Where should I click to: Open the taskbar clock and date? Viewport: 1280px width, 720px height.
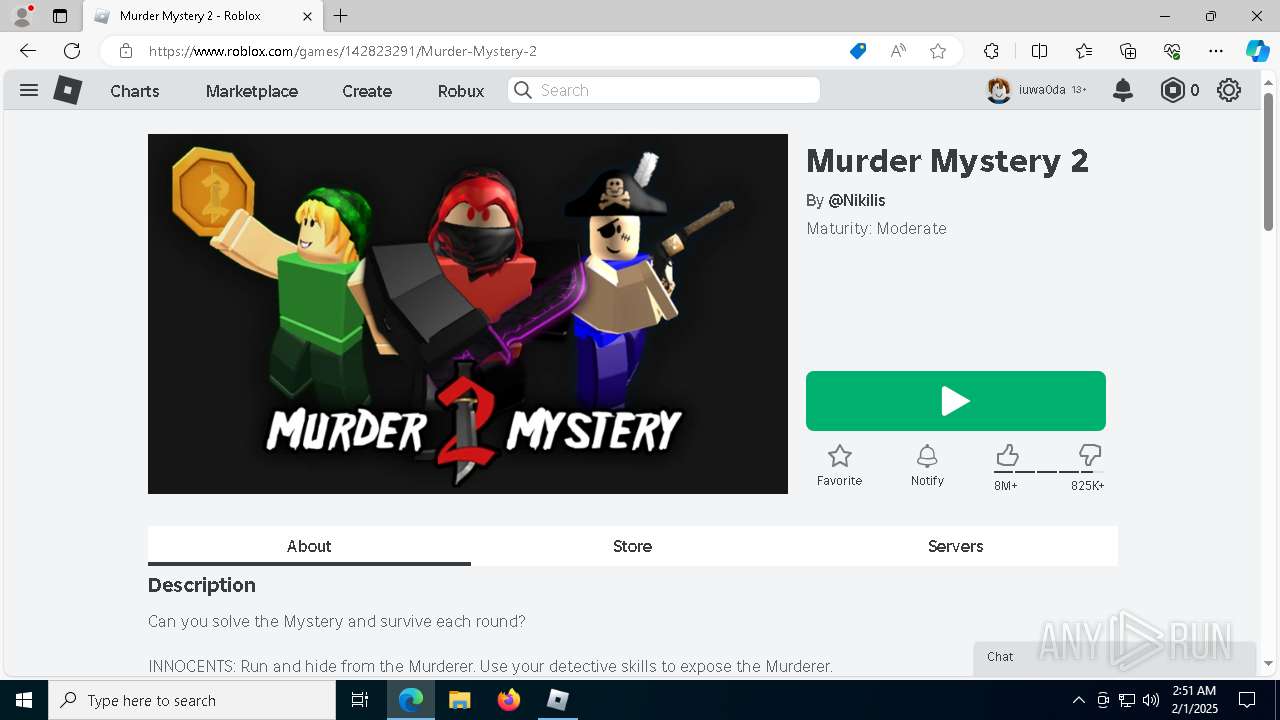click(1193, 700)
